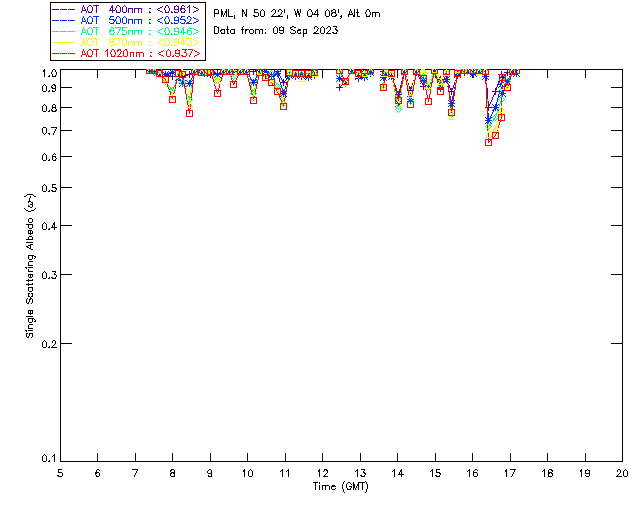Click the y-axis tick label 0.3
The width and height of the screenshot is (640, 512).
(x=49, y=275)
